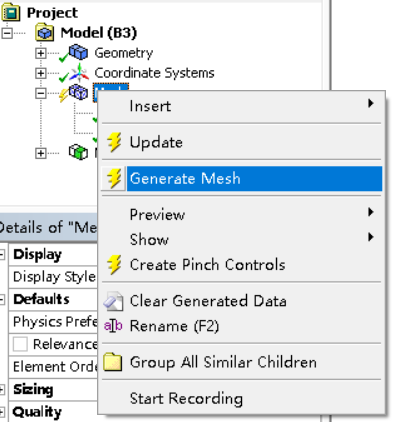
Task: Tick the Relevance checkbox
Action: 20,344
